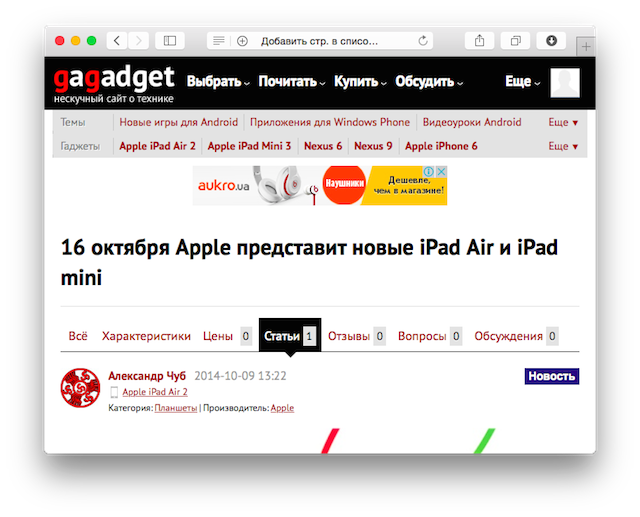The image size is (640, 517).
Task: Click the article headline about iPad Air
Action: point(309,263)
